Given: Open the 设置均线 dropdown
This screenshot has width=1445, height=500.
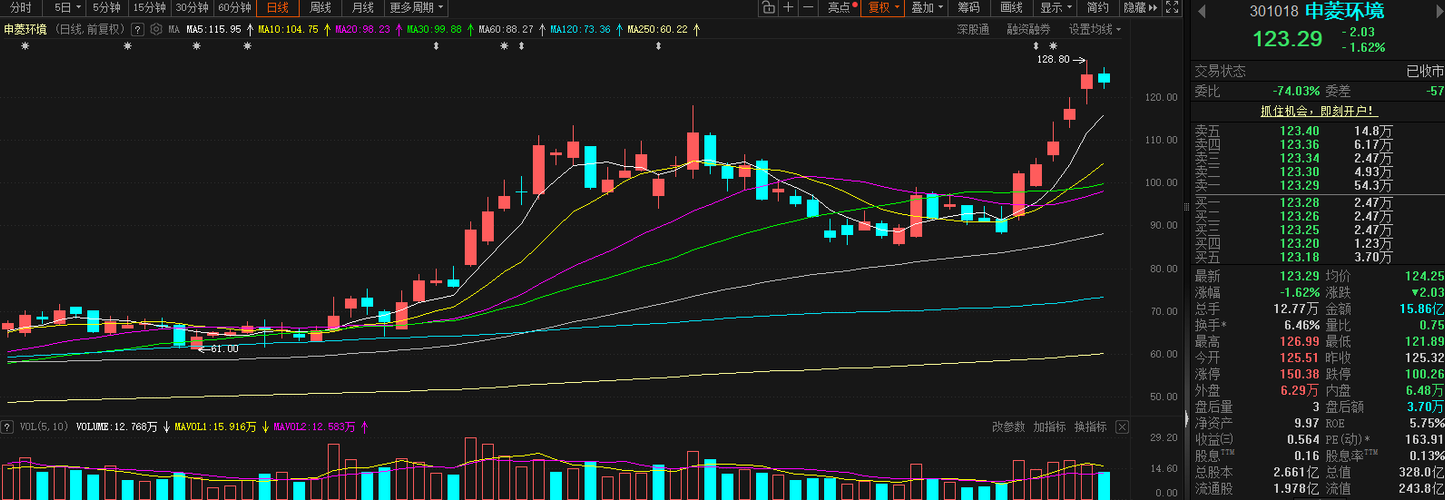Looking at the screenshot, I should [x=1094, y=29].
